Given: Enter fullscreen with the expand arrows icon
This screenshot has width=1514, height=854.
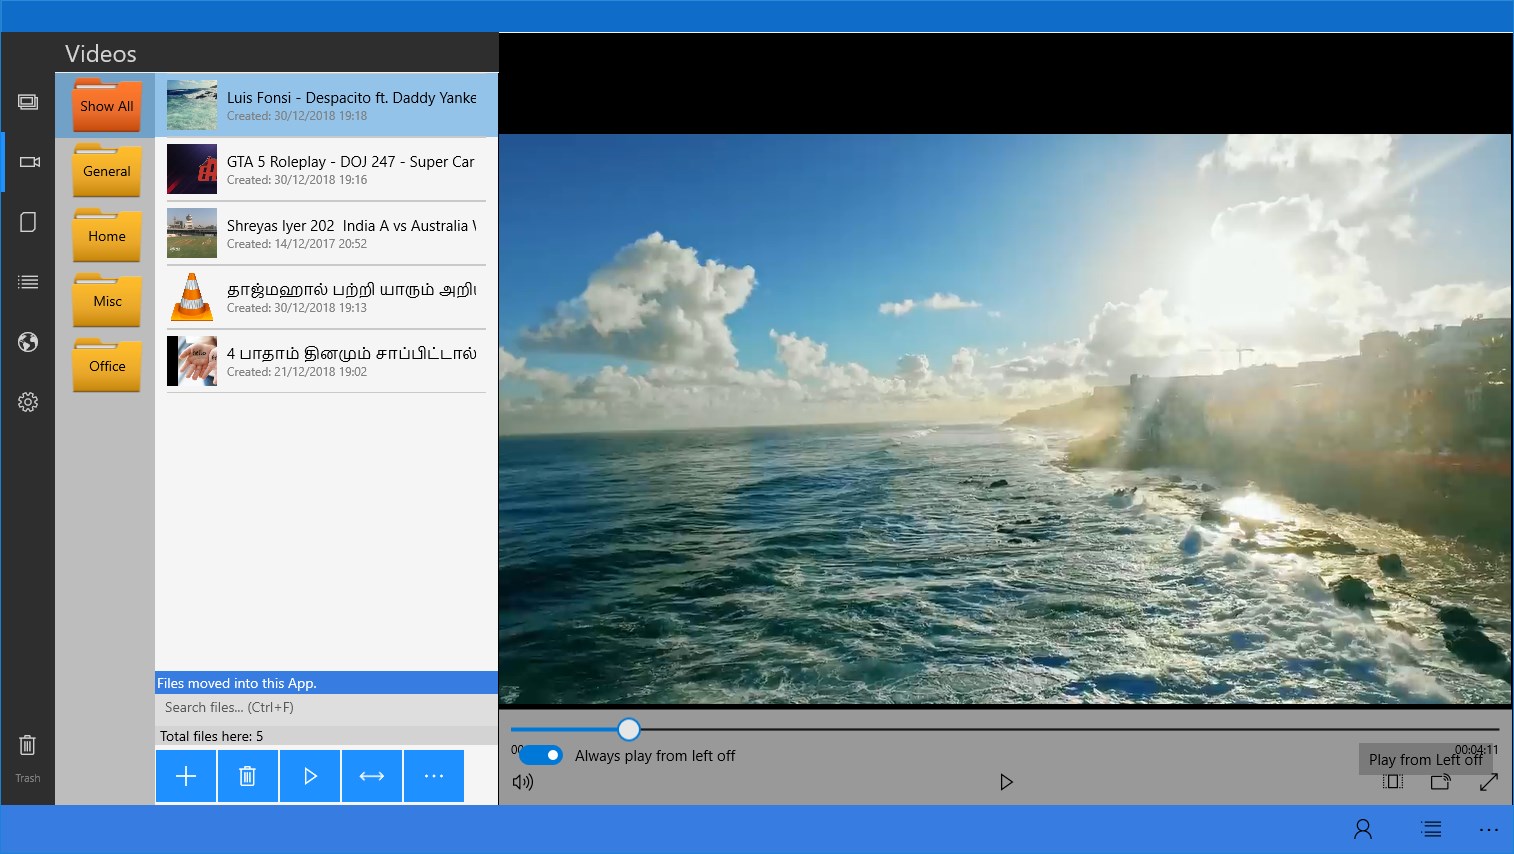Looking at the screenshot, I should [x=1488, y=782].
